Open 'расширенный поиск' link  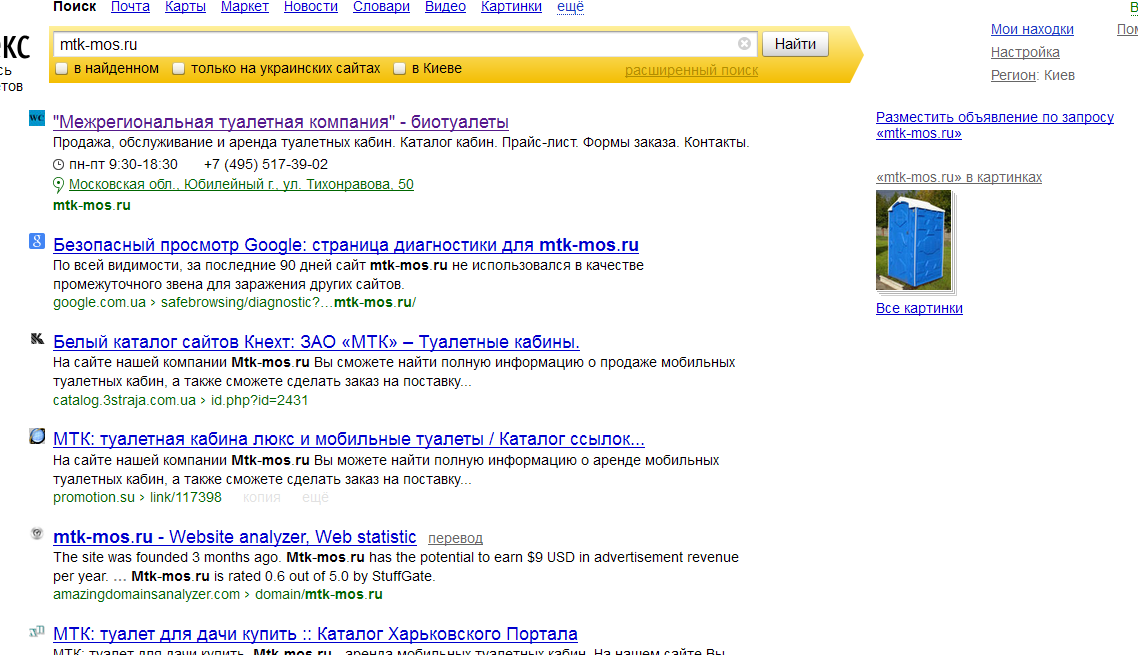(x=692, y=70)
